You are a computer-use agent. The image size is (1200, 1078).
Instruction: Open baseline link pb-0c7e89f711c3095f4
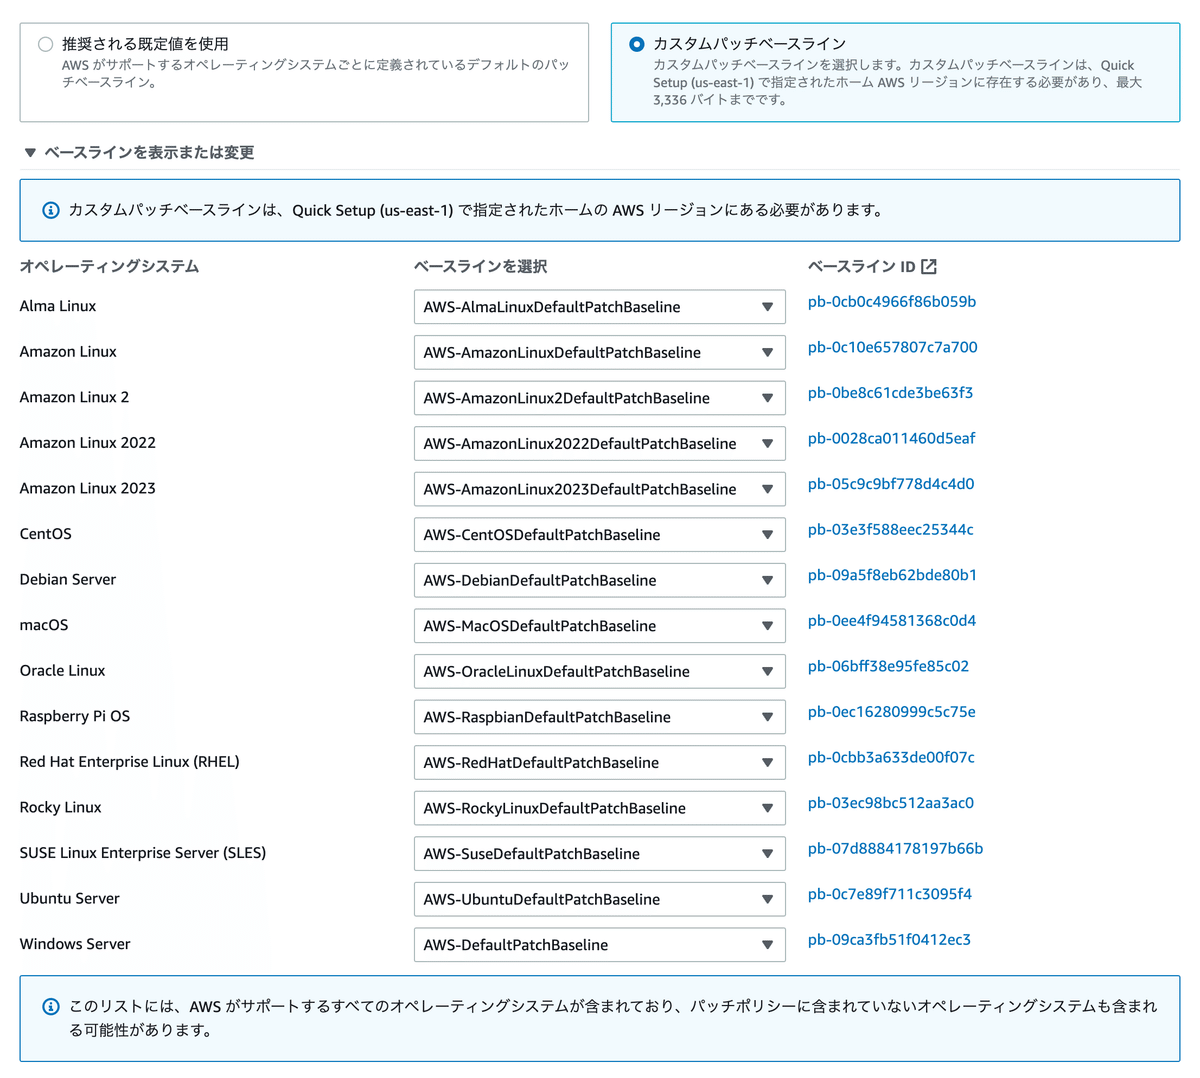[x=890, y=894]
